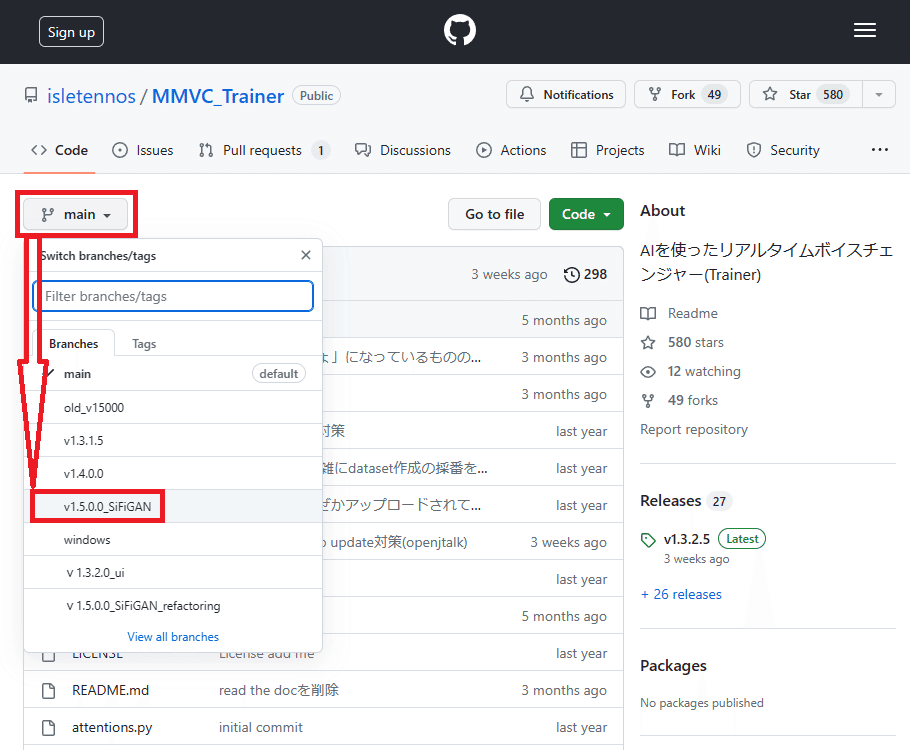The height and width of the screenshot is (750, 910).
Task: Click the file icon beside README.md
Action: [50, 690]
